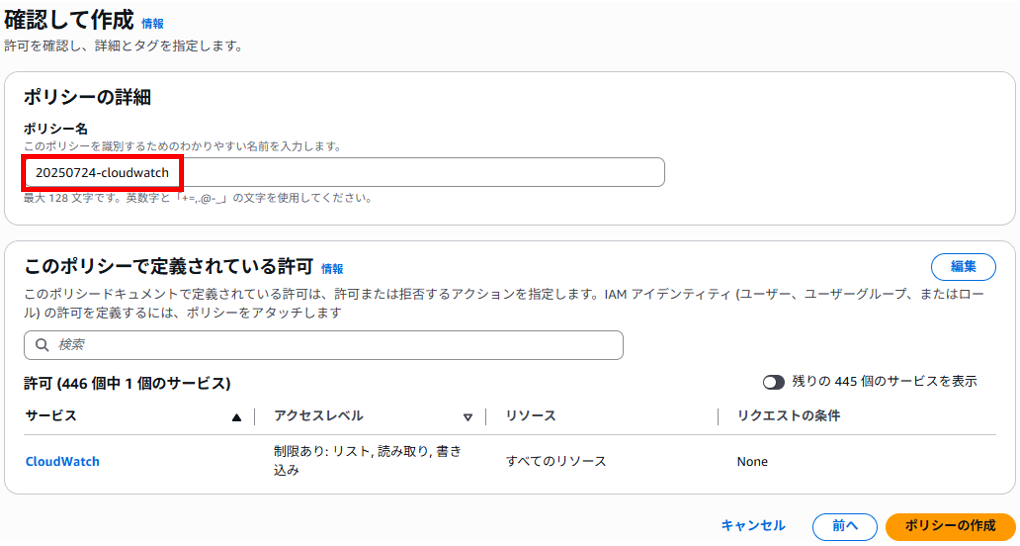The height and width of the screenshot is (546, 1020).
Task: Click ポリシーの作成 button
Action: 950,526
